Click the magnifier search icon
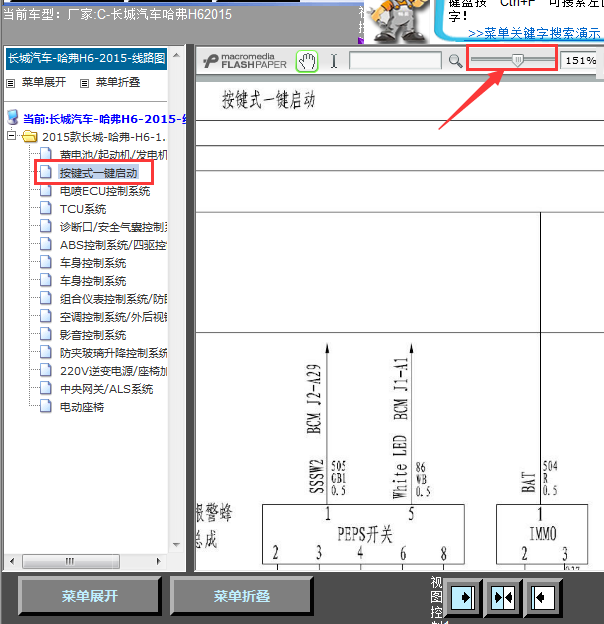The width and height of the screenshot is (604, 624). (x=455, y=61)
